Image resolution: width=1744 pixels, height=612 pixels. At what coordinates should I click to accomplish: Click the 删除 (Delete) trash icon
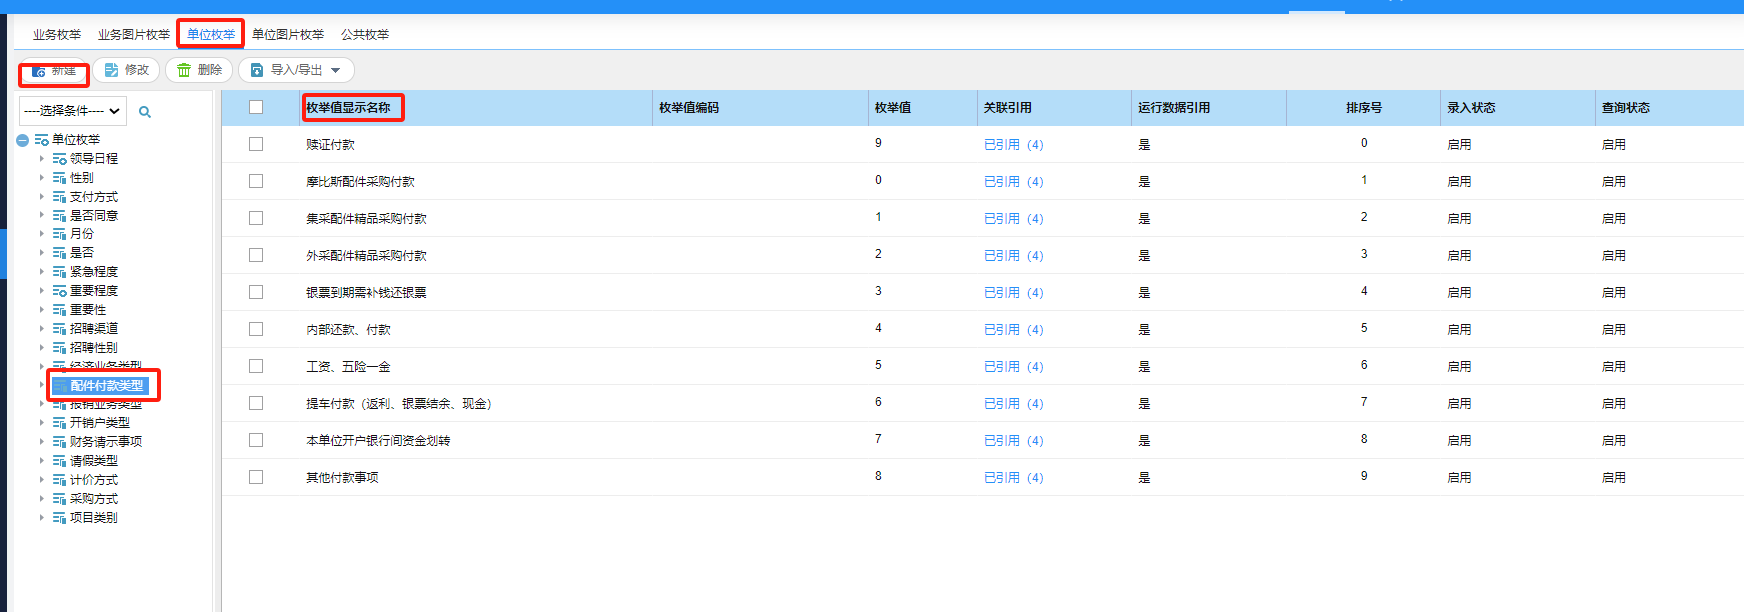coord(184,70)
